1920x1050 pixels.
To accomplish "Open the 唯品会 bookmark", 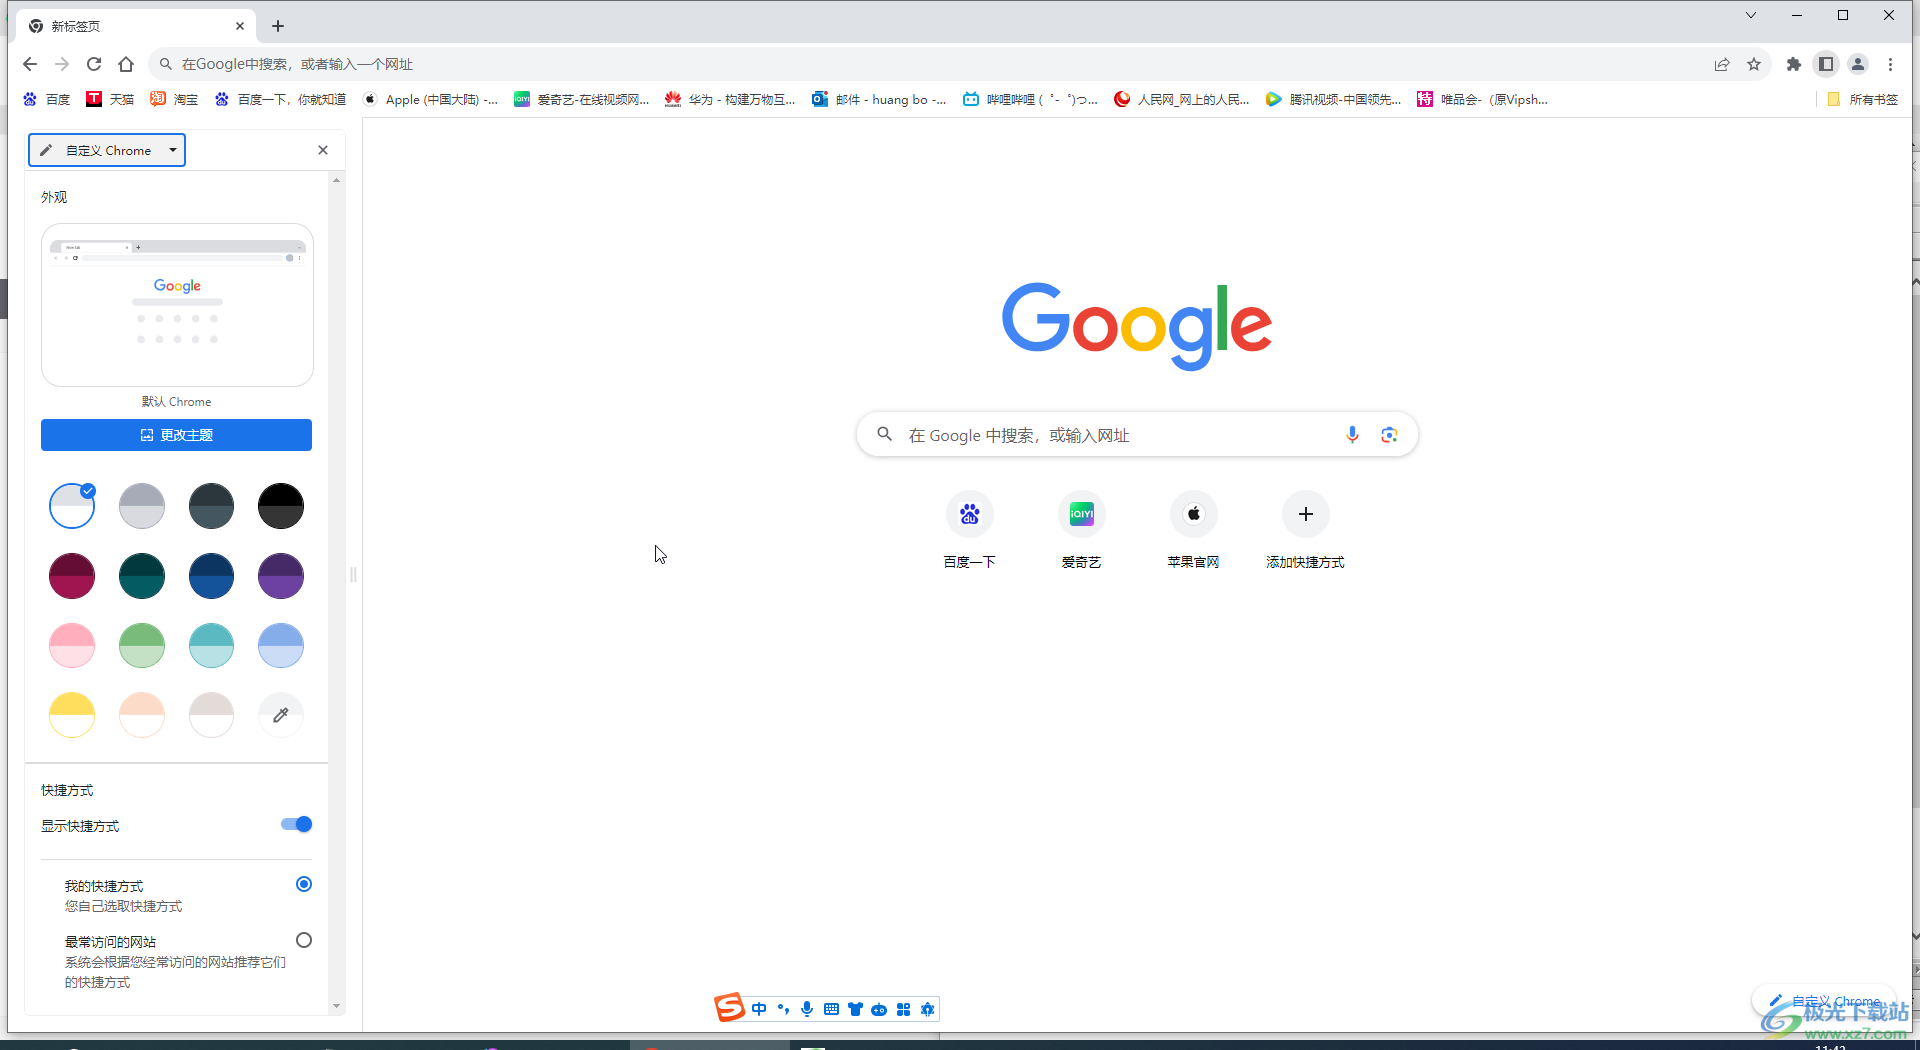I will (1483, 99).
